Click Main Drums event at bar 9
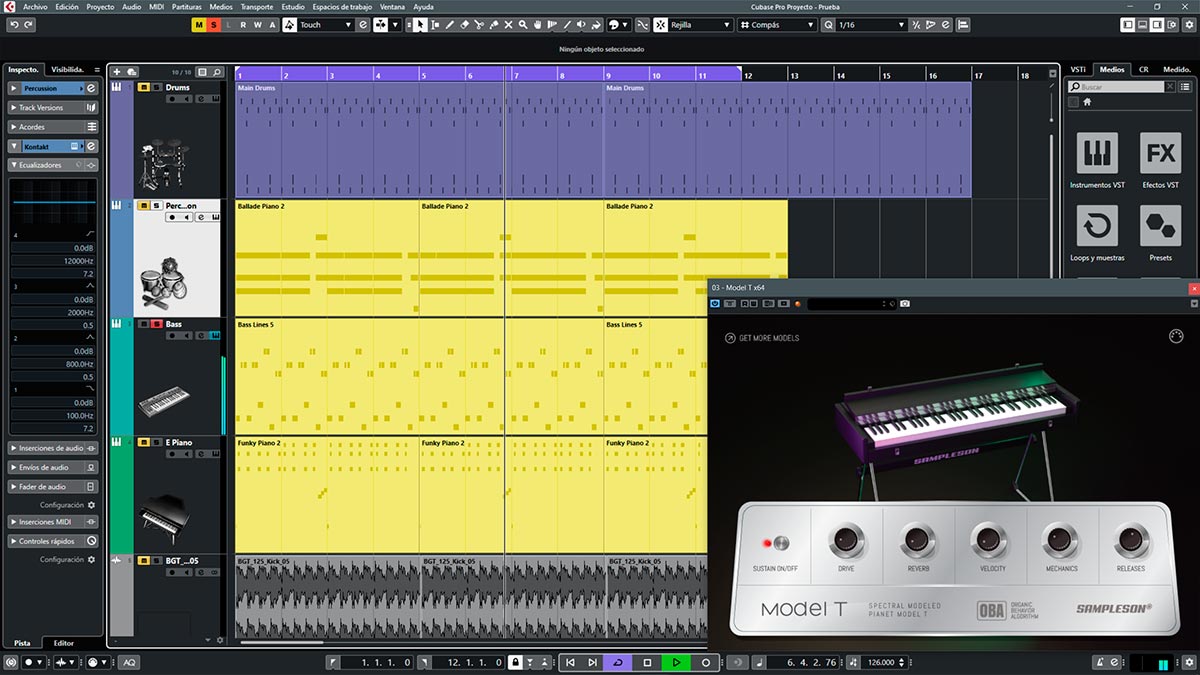Screen dimensions: 1200x675 click(x=787, y=139)
